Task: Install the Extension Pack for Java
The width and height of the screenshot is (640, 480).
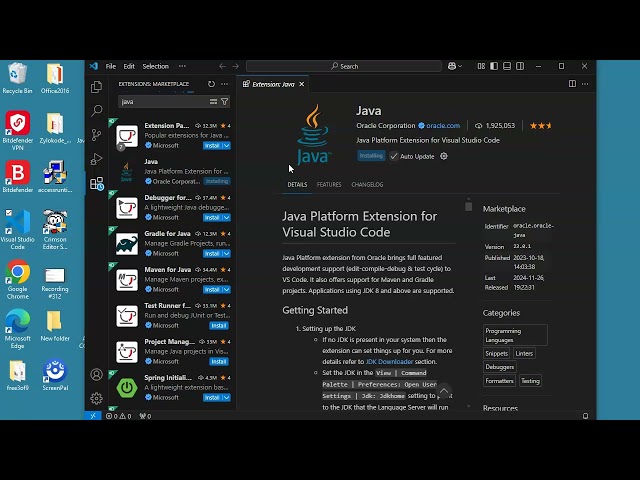Action: pyautogui.click(x=212, y=146)
